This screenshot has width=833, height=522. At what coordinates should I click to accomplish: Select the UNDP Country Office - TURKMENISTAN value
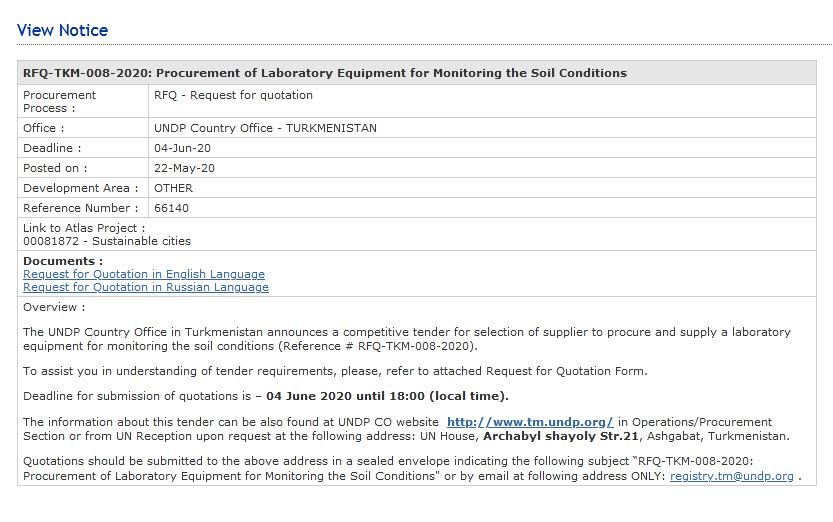pyautogui.click(x=265, y=128)
